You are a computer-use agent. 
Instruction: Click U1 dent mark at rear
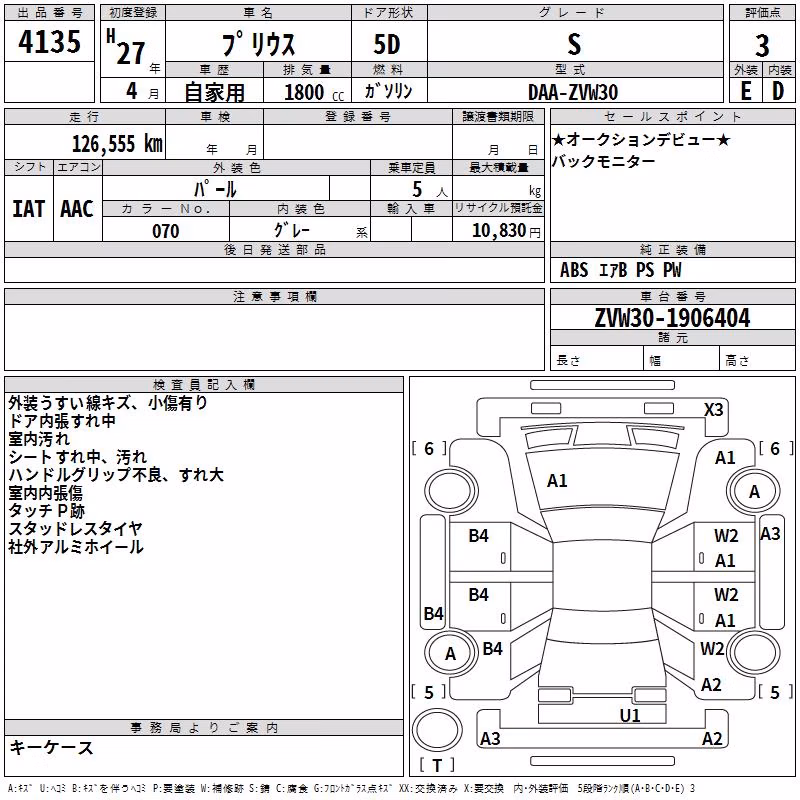[x=630, y=715]
